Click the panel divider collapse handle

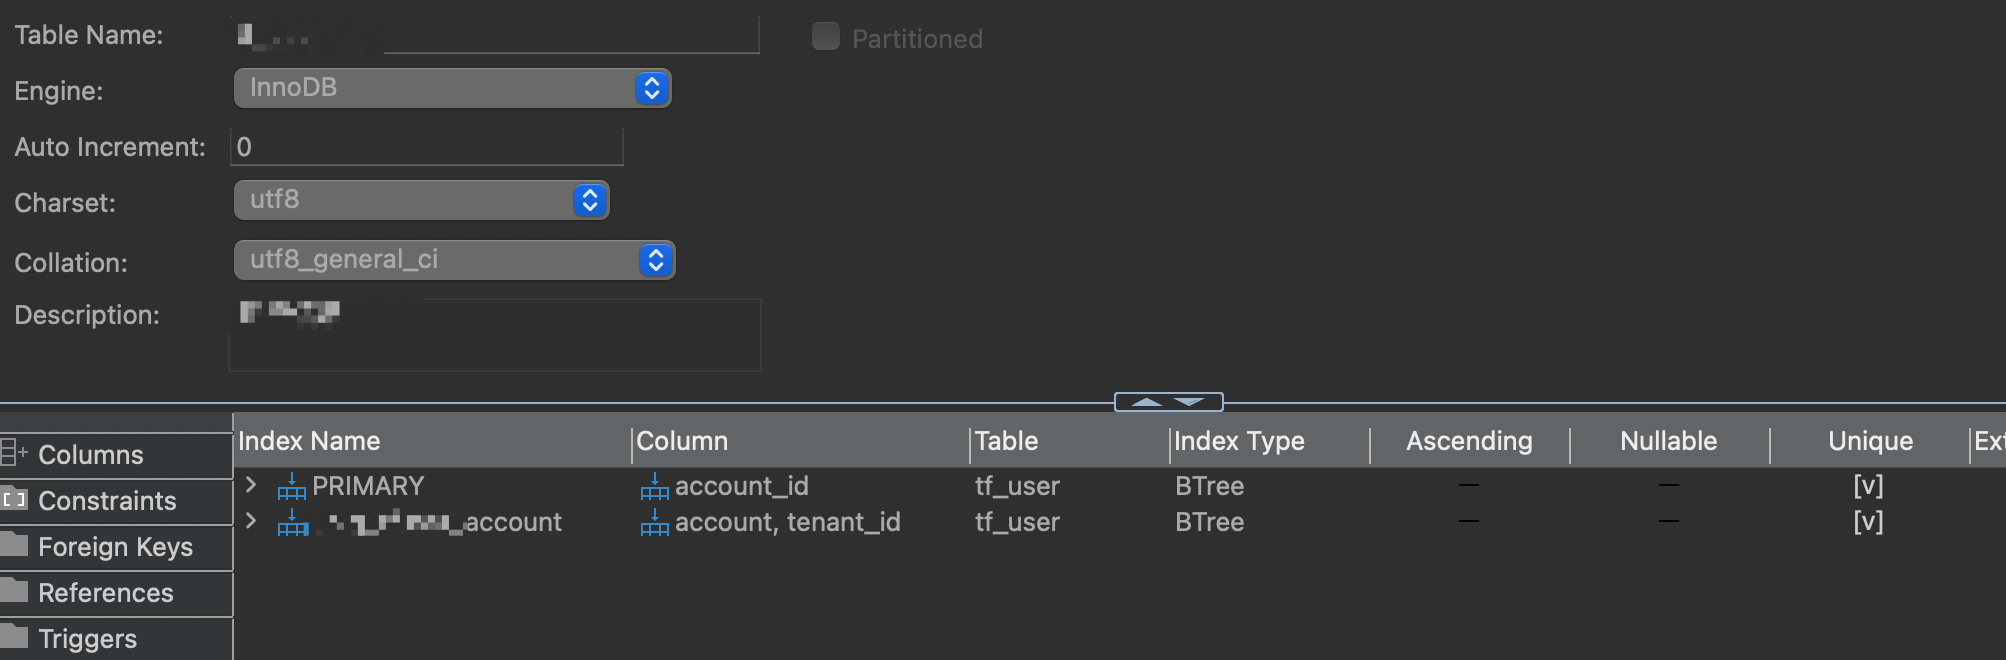pos(1168,402)
